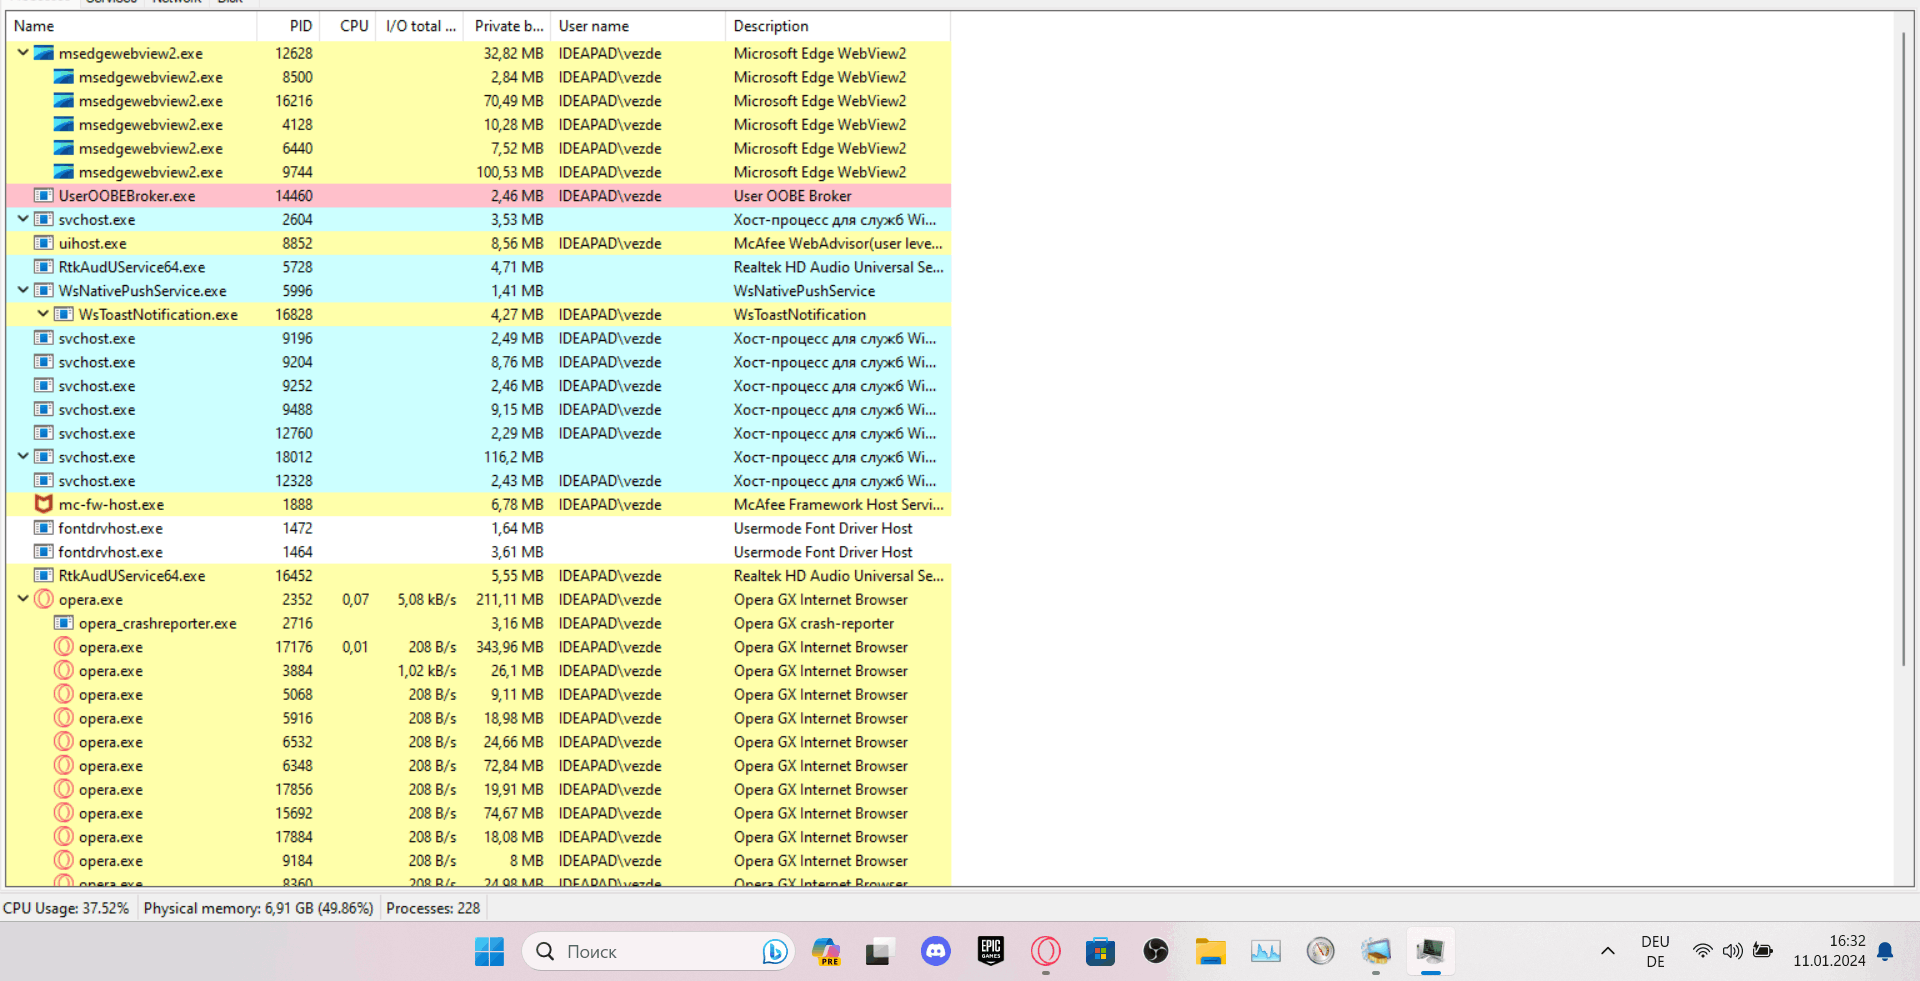Click the User OOBE Broker description cell
The height and width of the screenshot is (981, 1920).
pyautogui.click(x=792, y=196)
